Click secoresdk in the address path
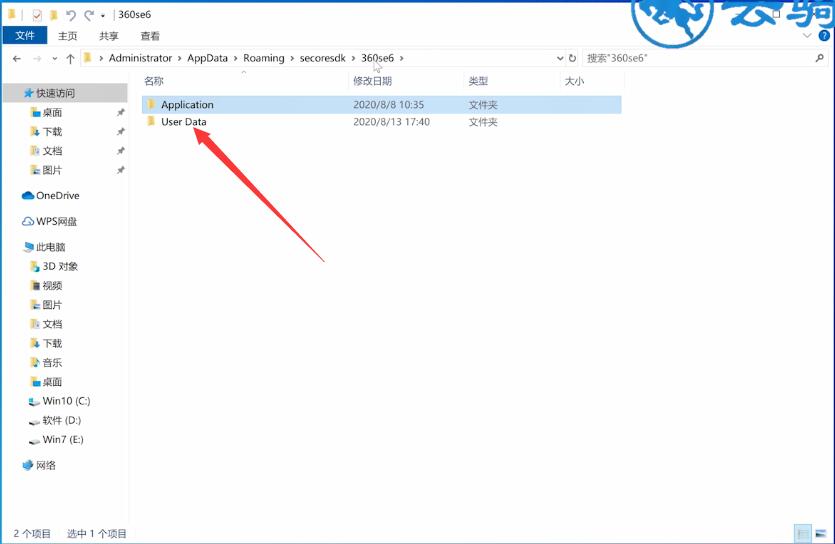 (x=323, y=58)
